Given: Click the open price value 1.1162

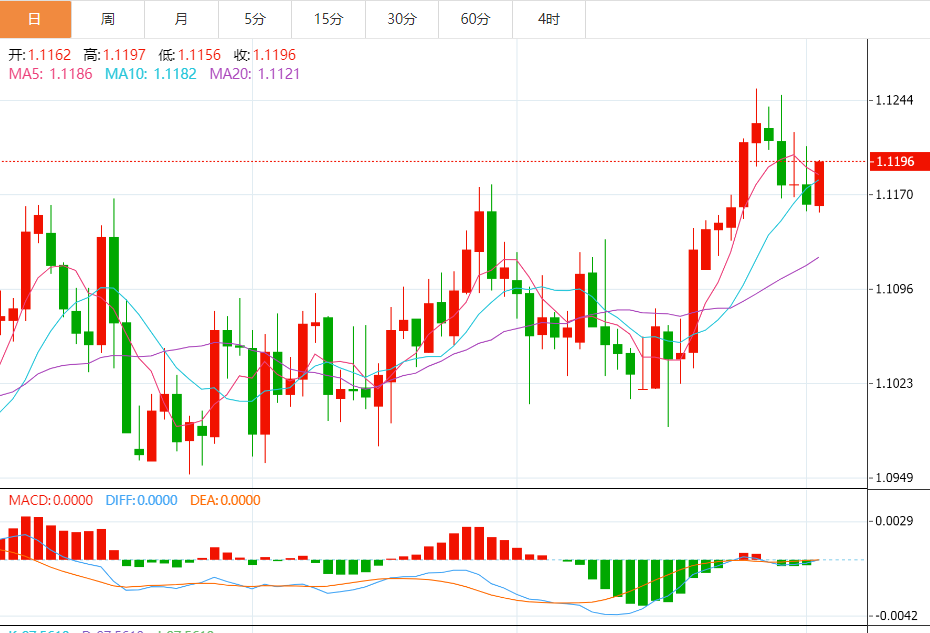Looking at the screenshot, I should 49,55.
